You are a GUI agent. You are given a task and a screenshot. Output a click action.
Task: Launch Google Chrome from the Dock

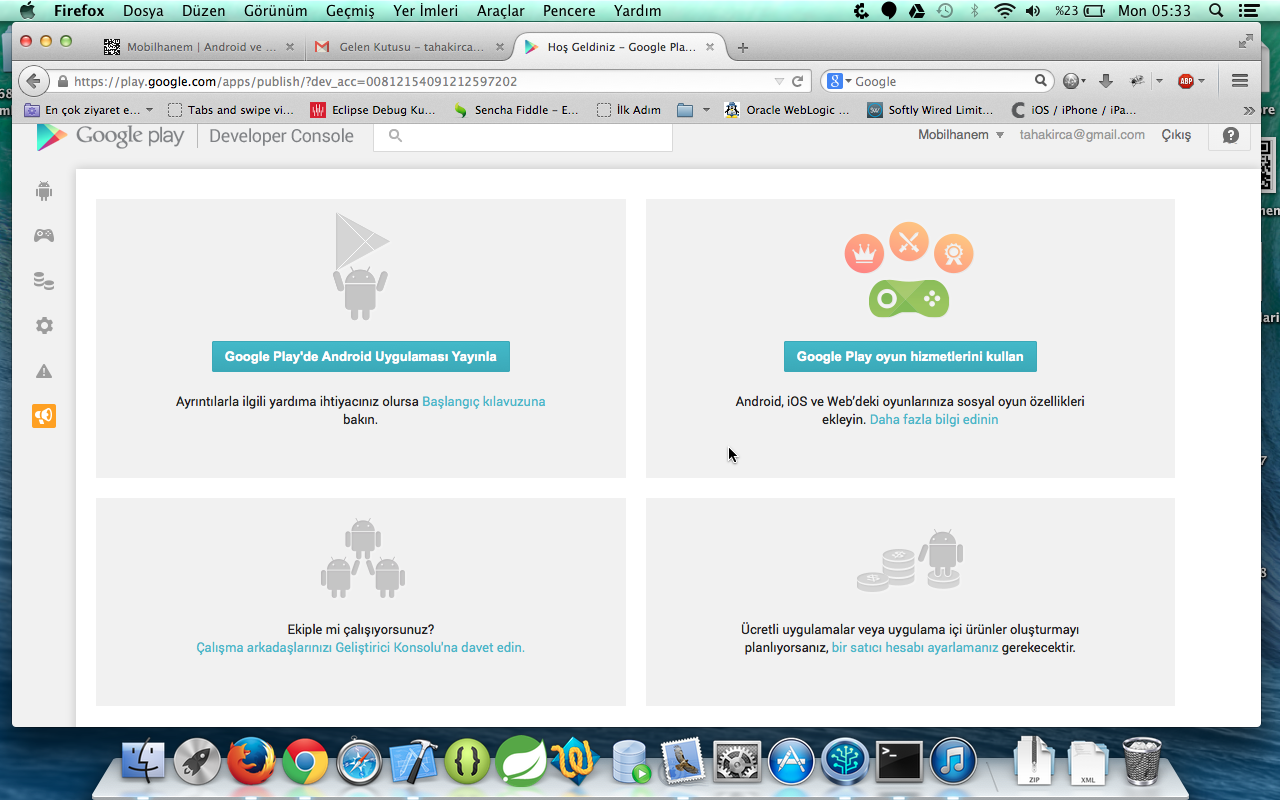[x=305, y=763]
